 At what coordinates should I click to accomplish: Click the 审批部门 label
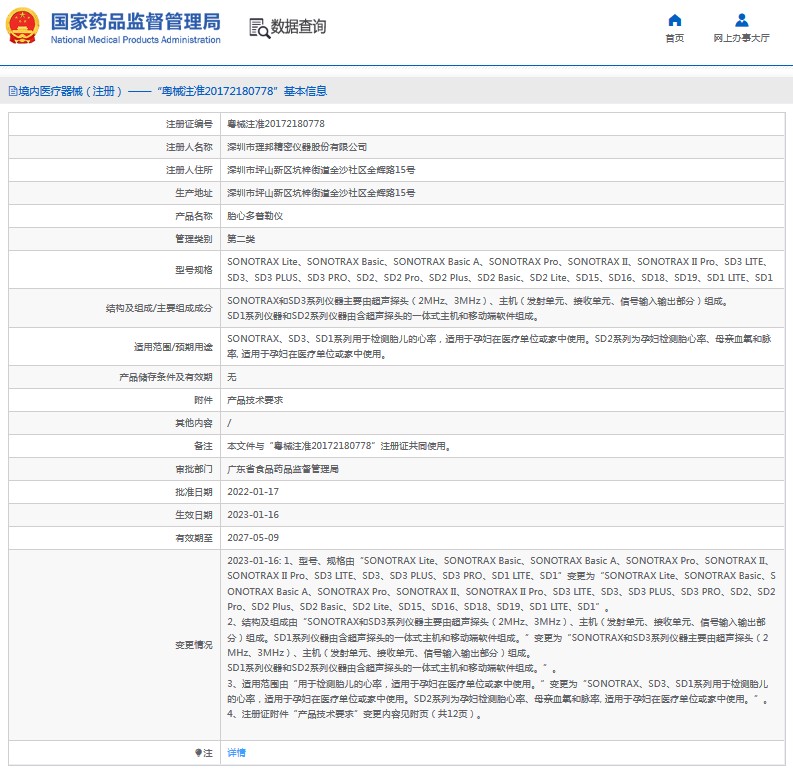(194, 469)
